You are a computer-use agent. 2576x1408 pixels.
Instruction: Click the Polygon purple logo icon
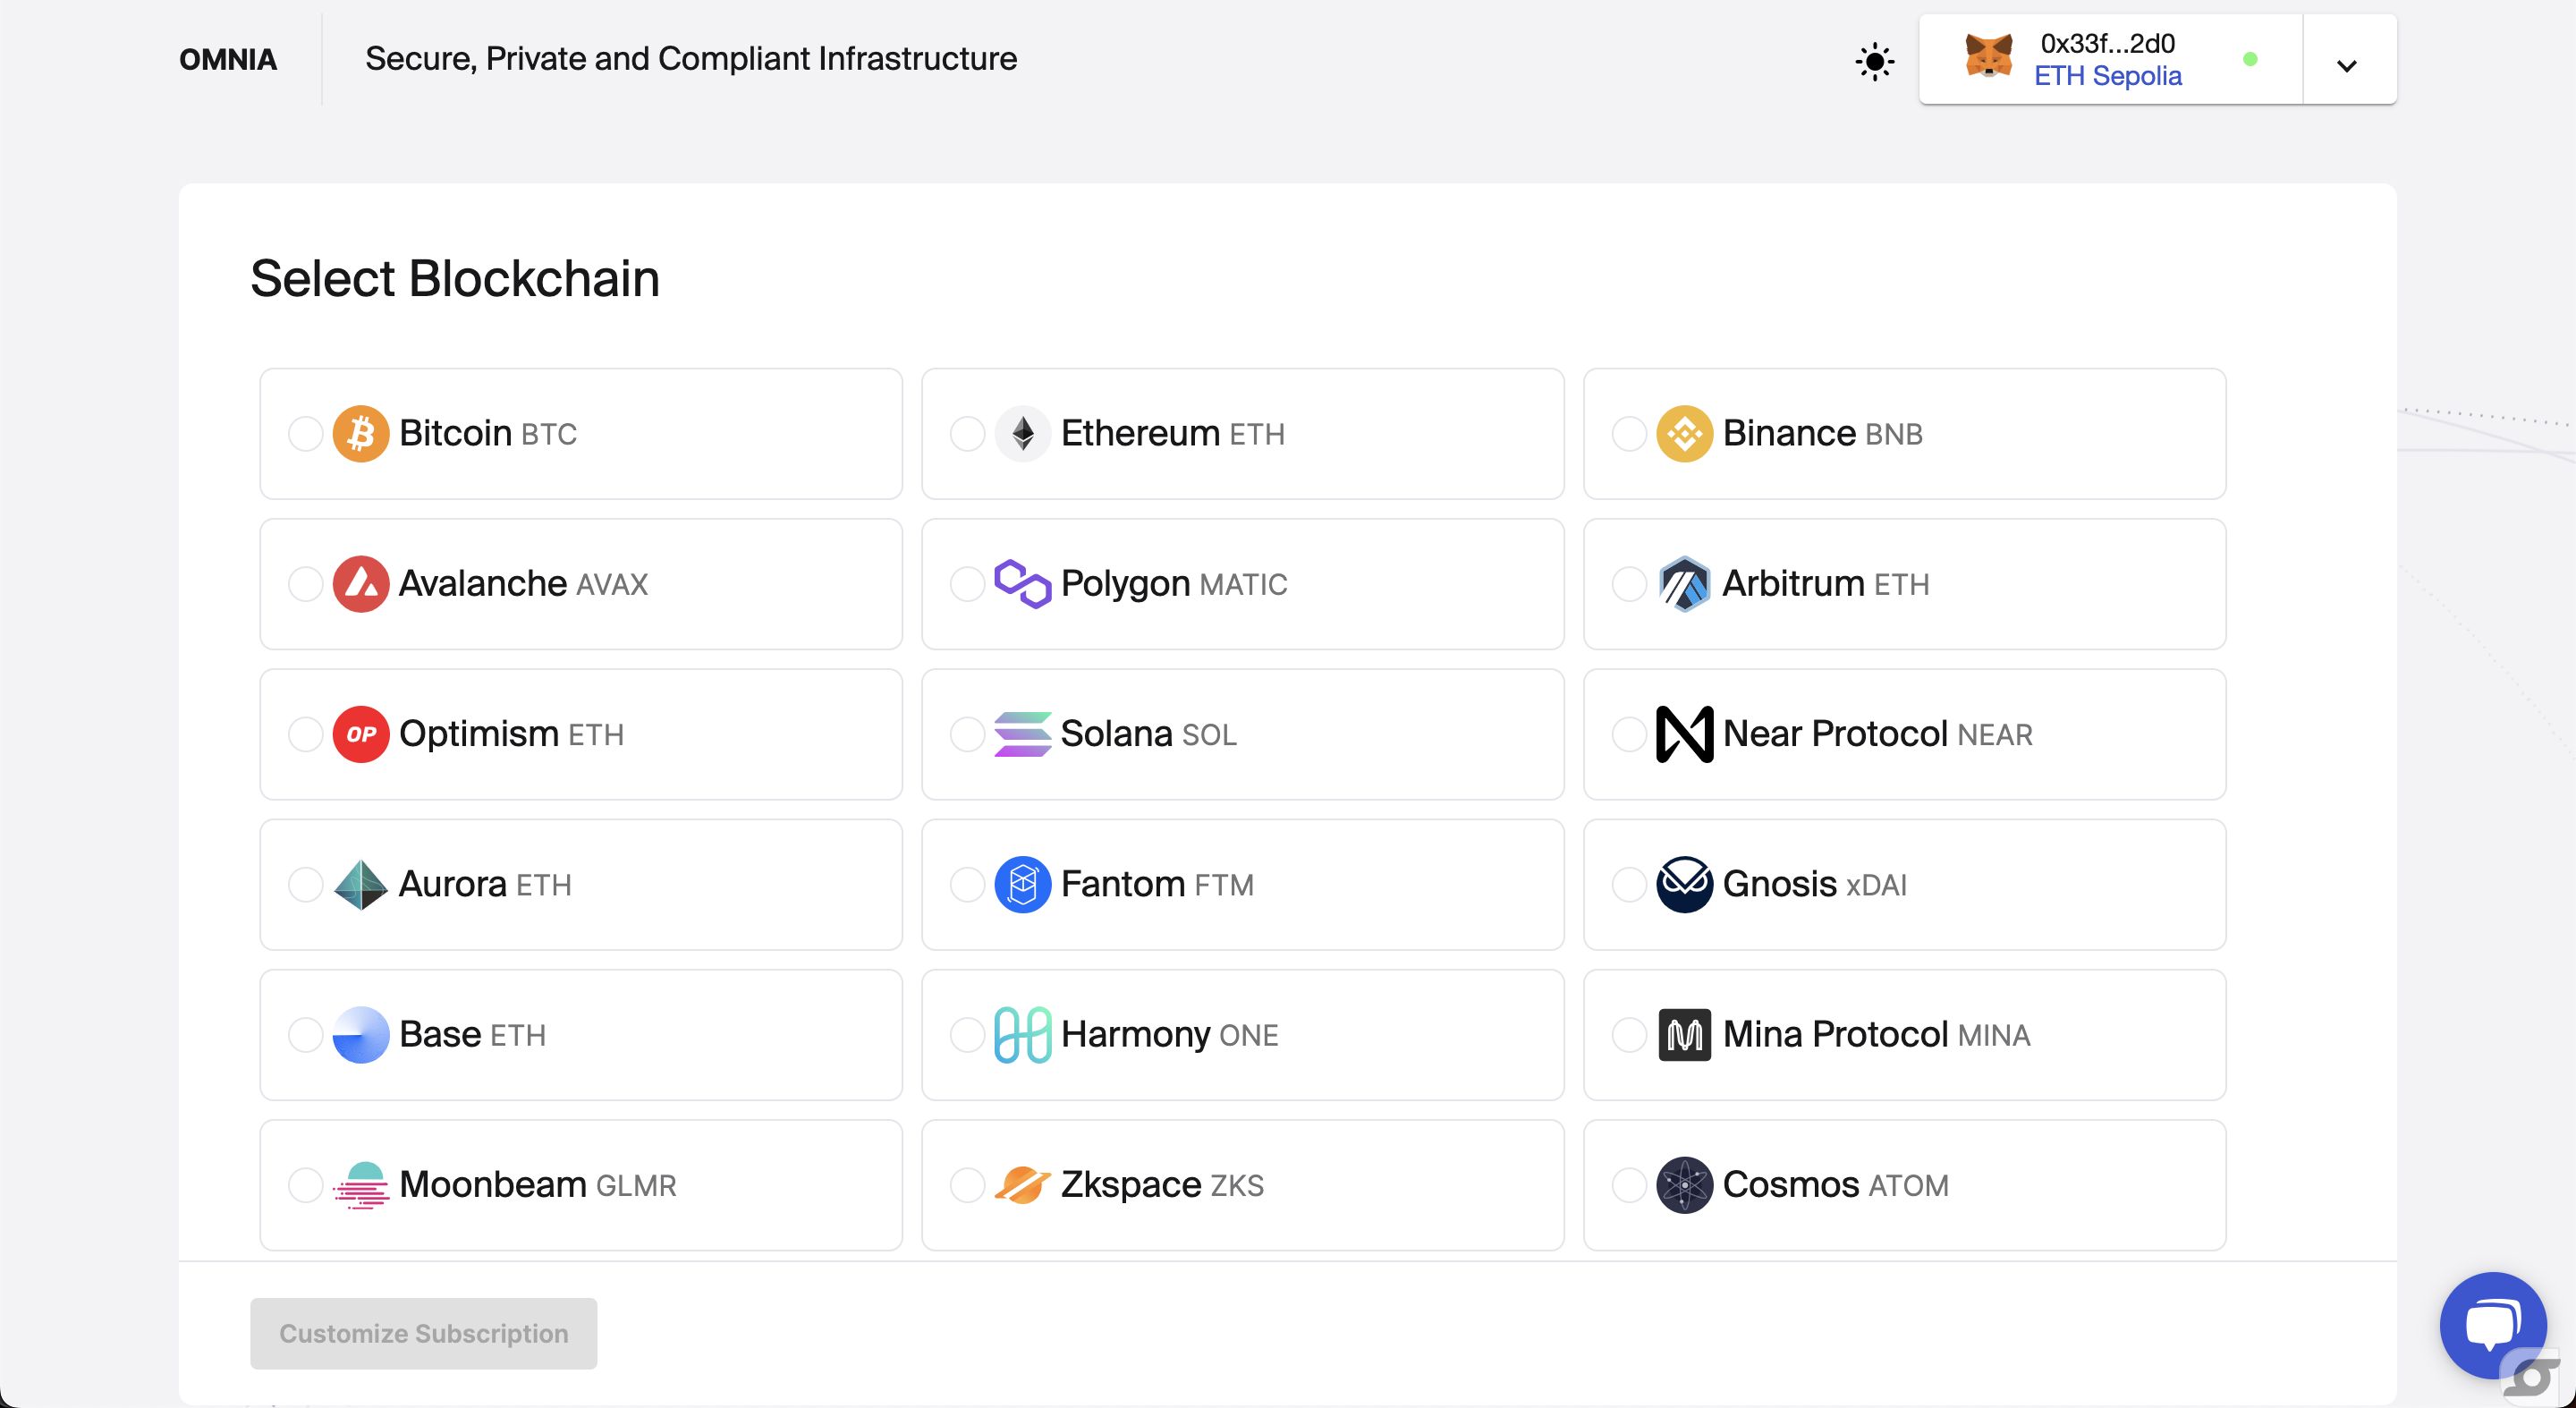(1022, 583)
